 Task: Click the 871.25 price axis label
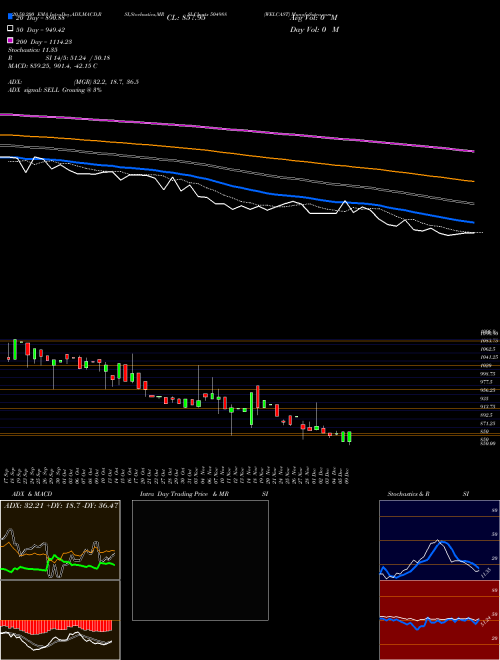[x=488, y=423]
